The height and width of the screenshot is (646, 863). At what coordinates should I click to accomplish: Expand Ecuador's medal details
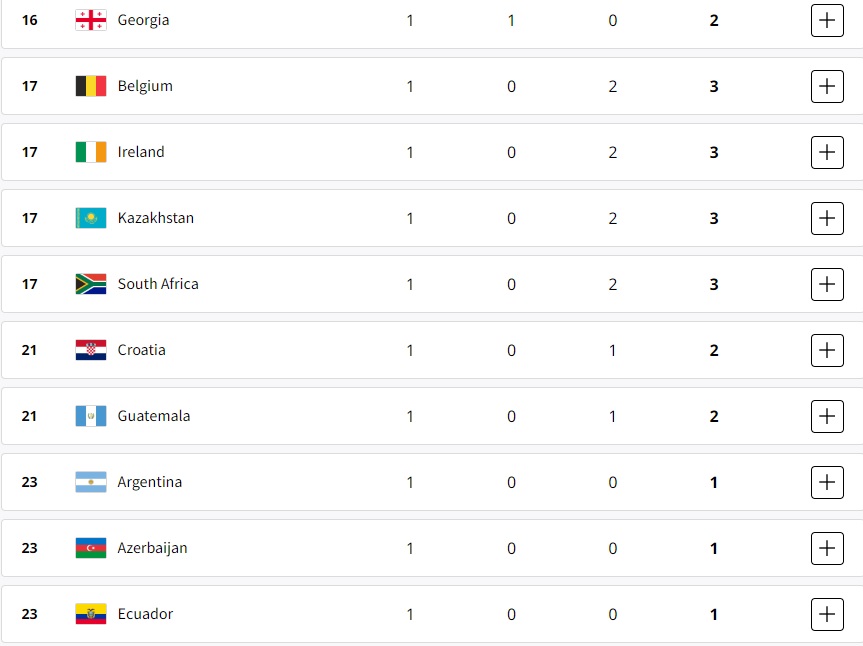coord(827,615)
